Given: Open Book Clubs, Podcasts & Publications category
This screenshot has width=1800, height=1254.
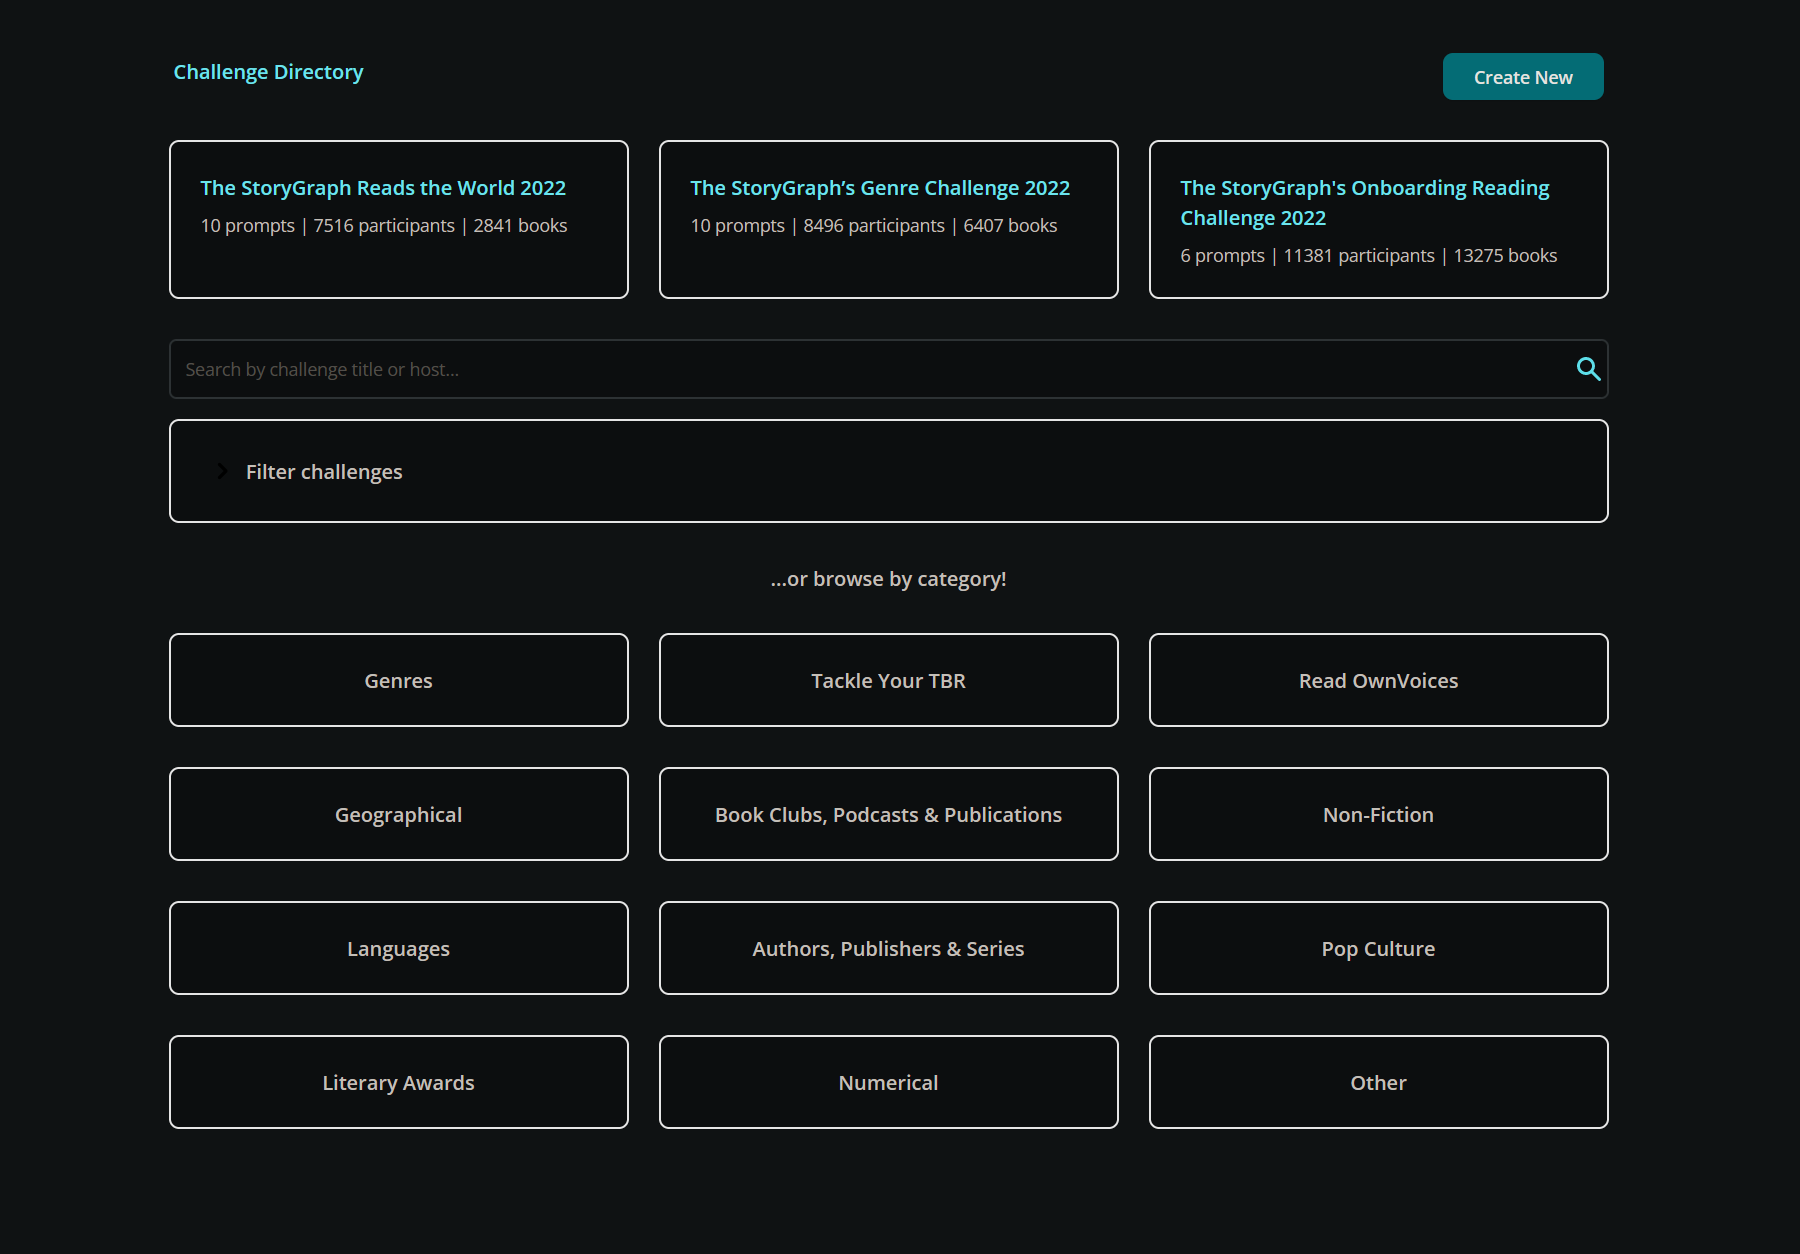Looking at the screenshot, I should [888, 814].
